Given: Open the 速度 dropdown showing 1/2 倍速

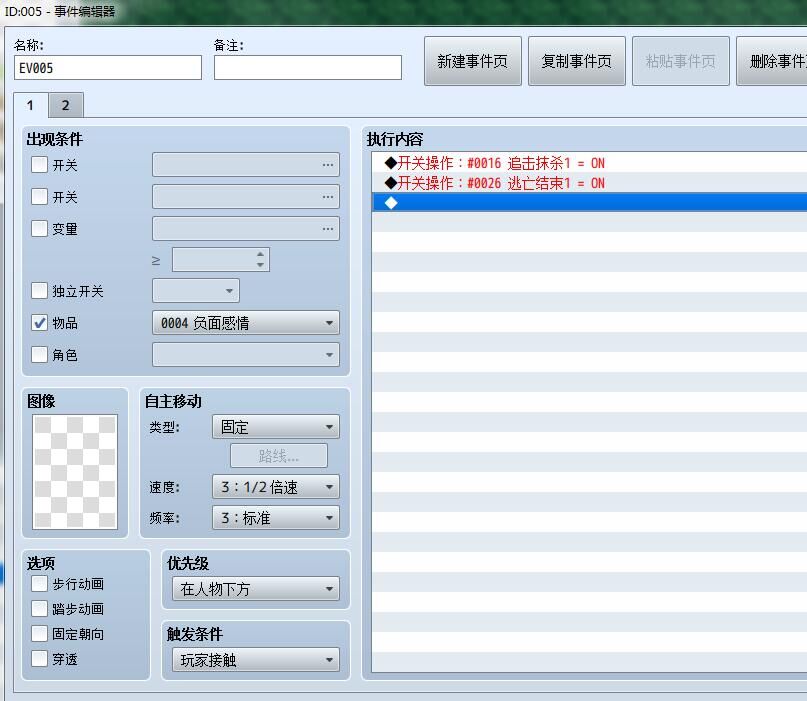Looking at the screenshot, I should click(275, 487).
